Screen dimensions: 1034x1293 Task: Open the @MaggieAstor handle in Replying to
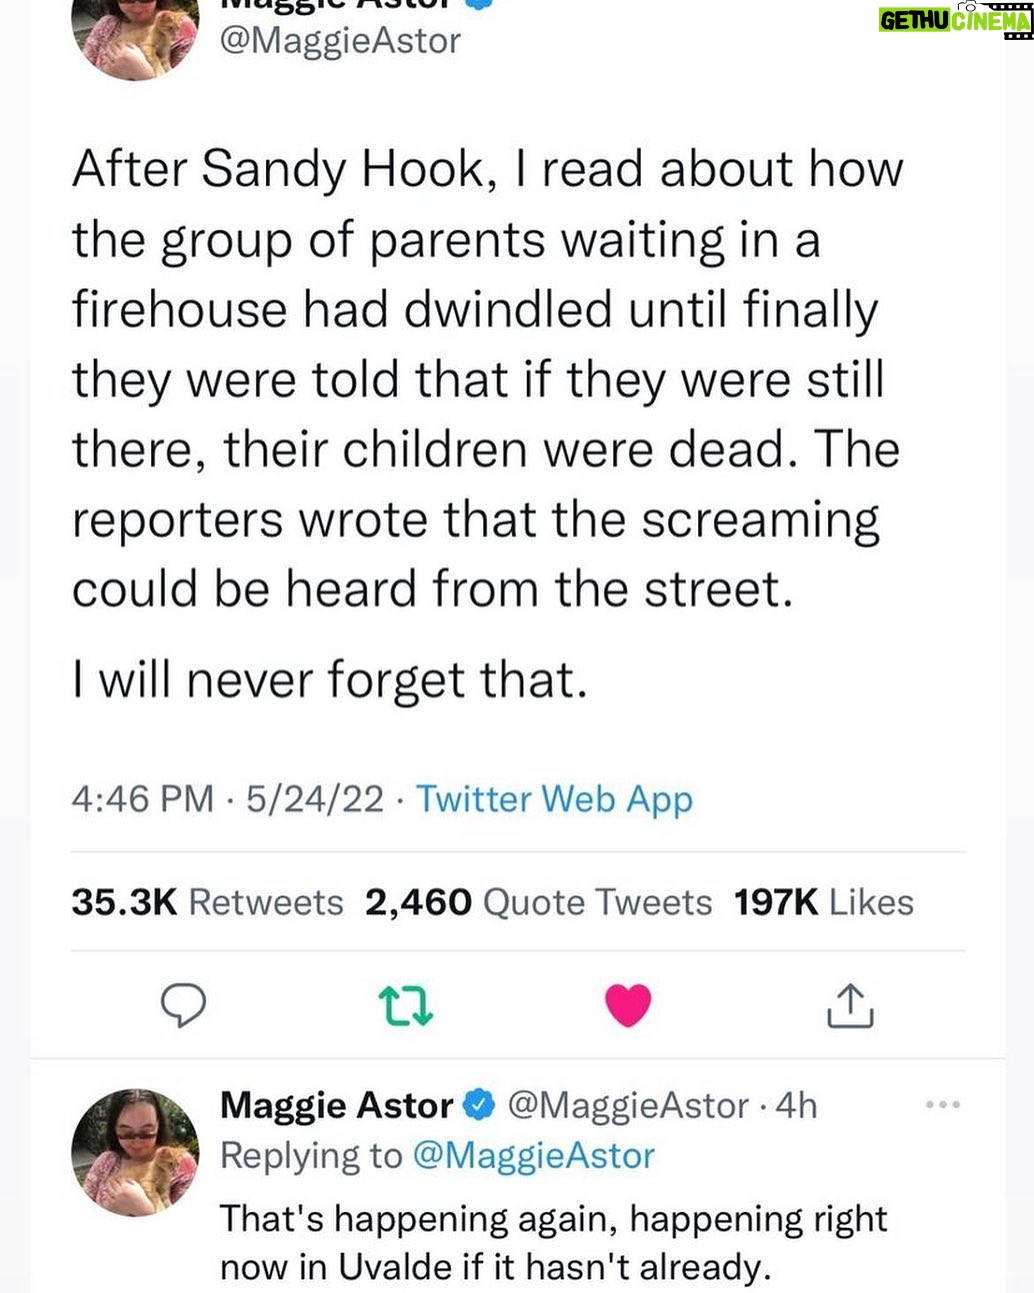coord(533,1156)
